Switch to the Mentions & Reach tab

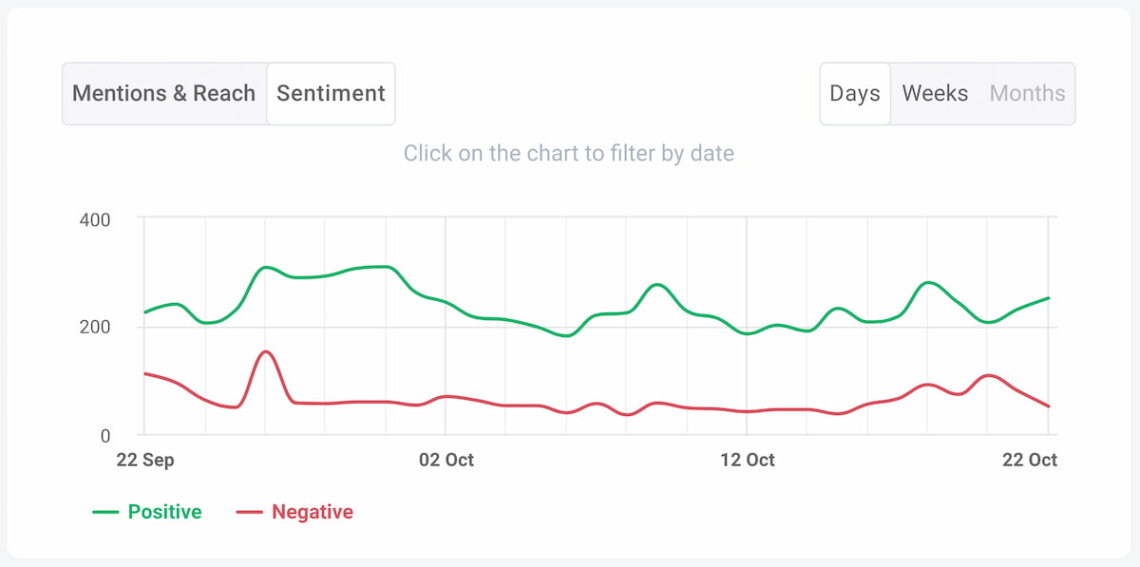point(164,94)
